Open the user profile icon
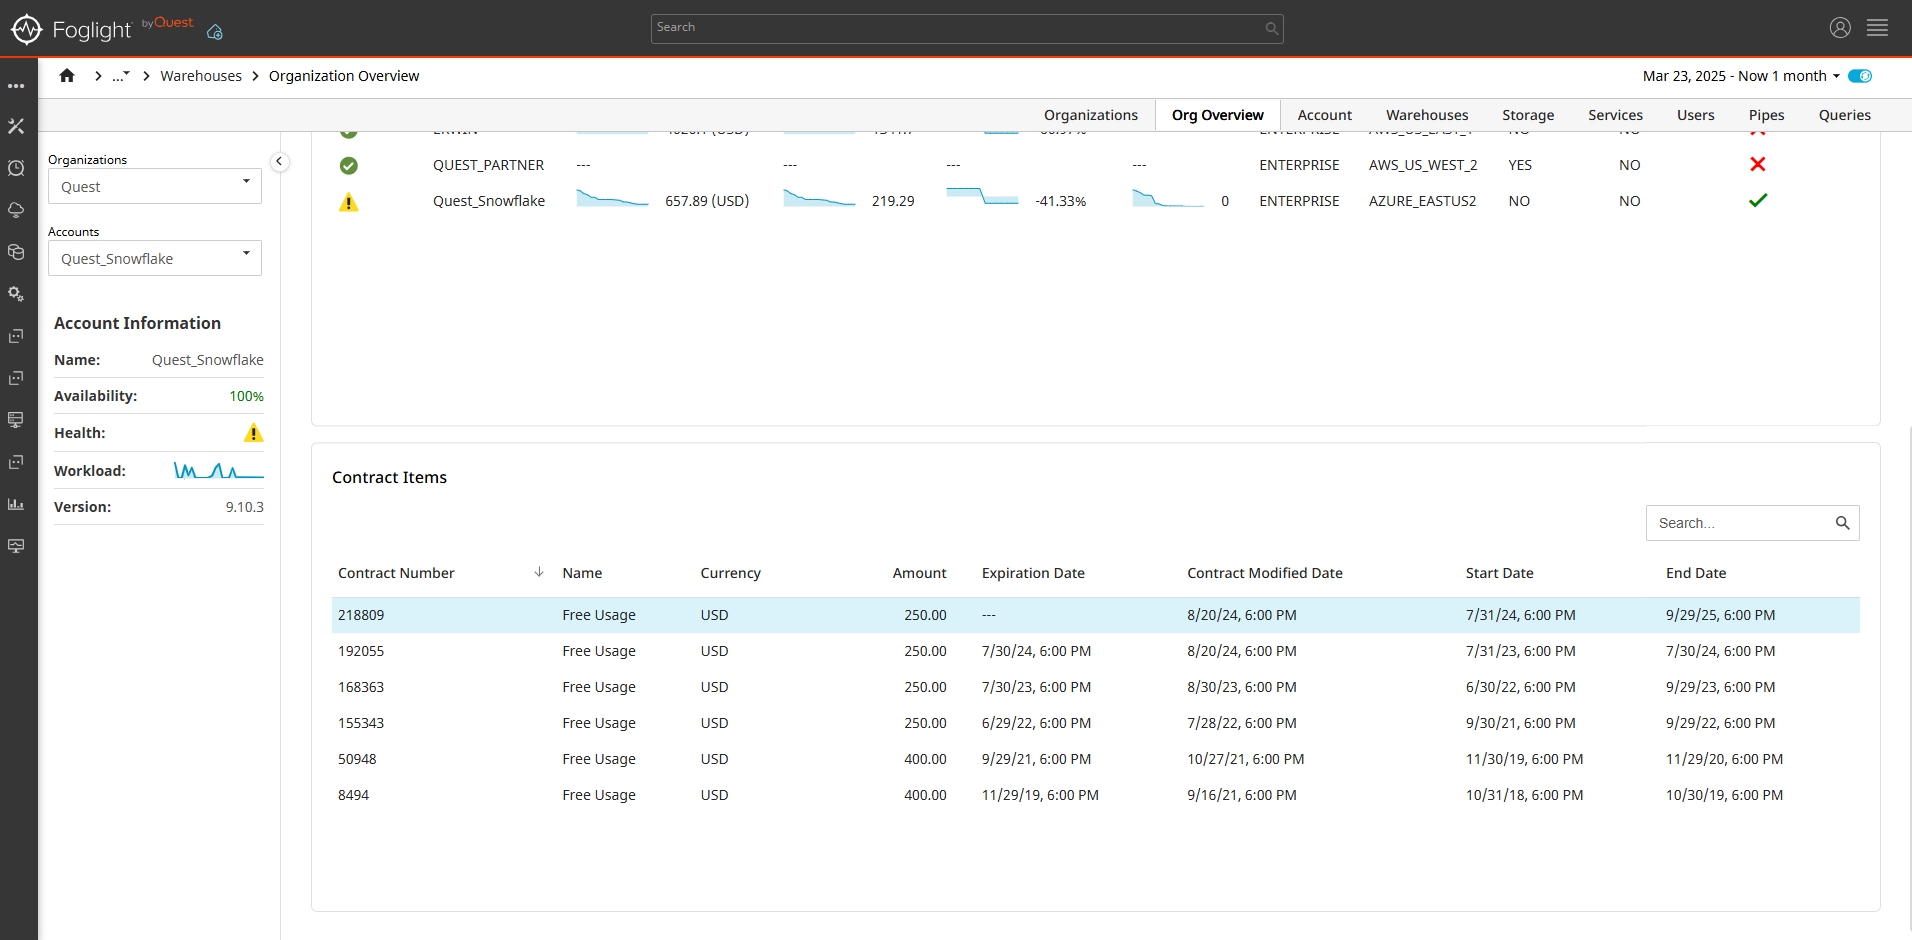Screen dimensions: 1912x940 (x=1840, y=28)
